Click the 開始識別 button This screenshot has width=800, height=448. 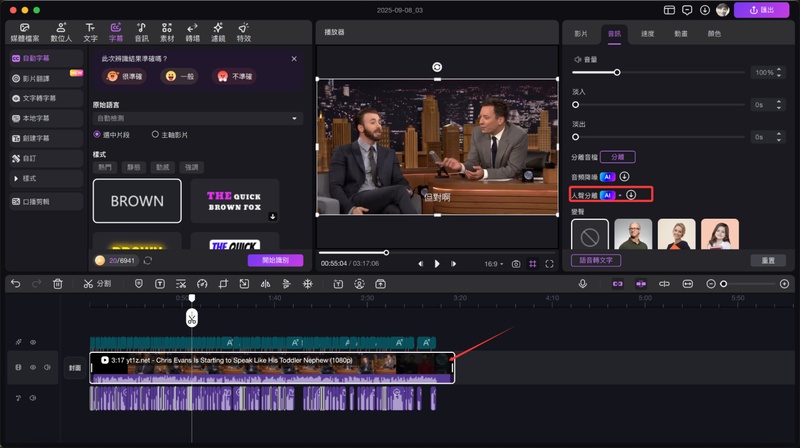275,260
